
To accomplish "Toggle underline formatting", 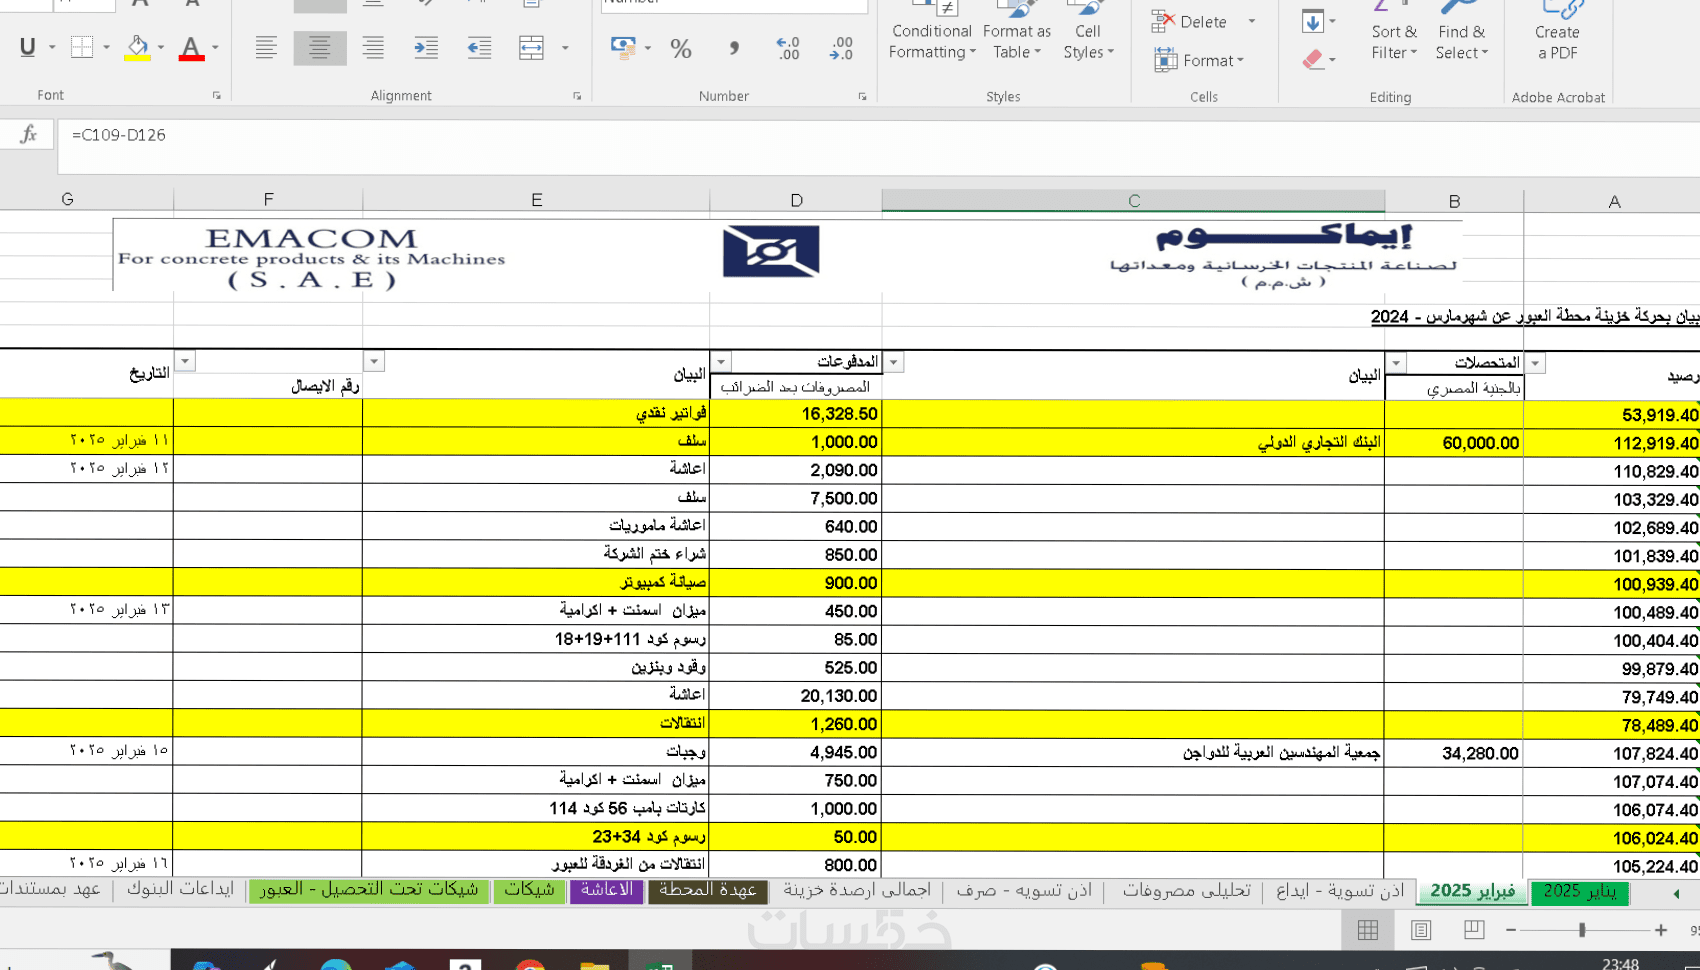I will point(27,47).
